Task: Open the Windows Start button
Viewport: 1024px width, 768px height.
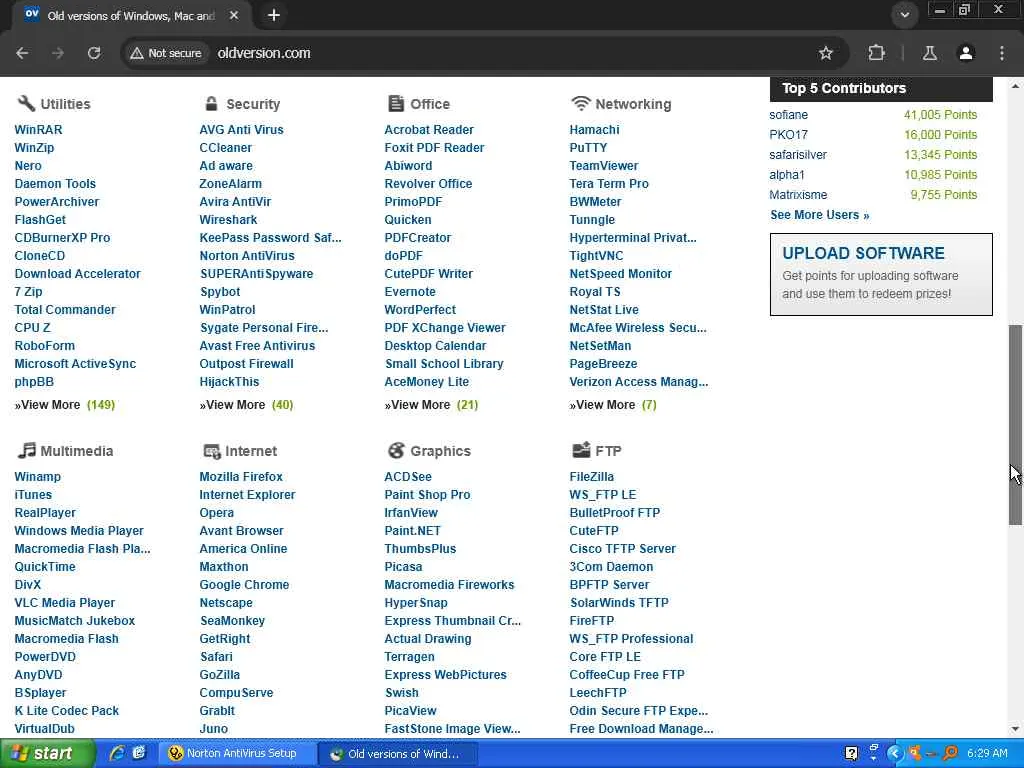Action: coord(46,754)
